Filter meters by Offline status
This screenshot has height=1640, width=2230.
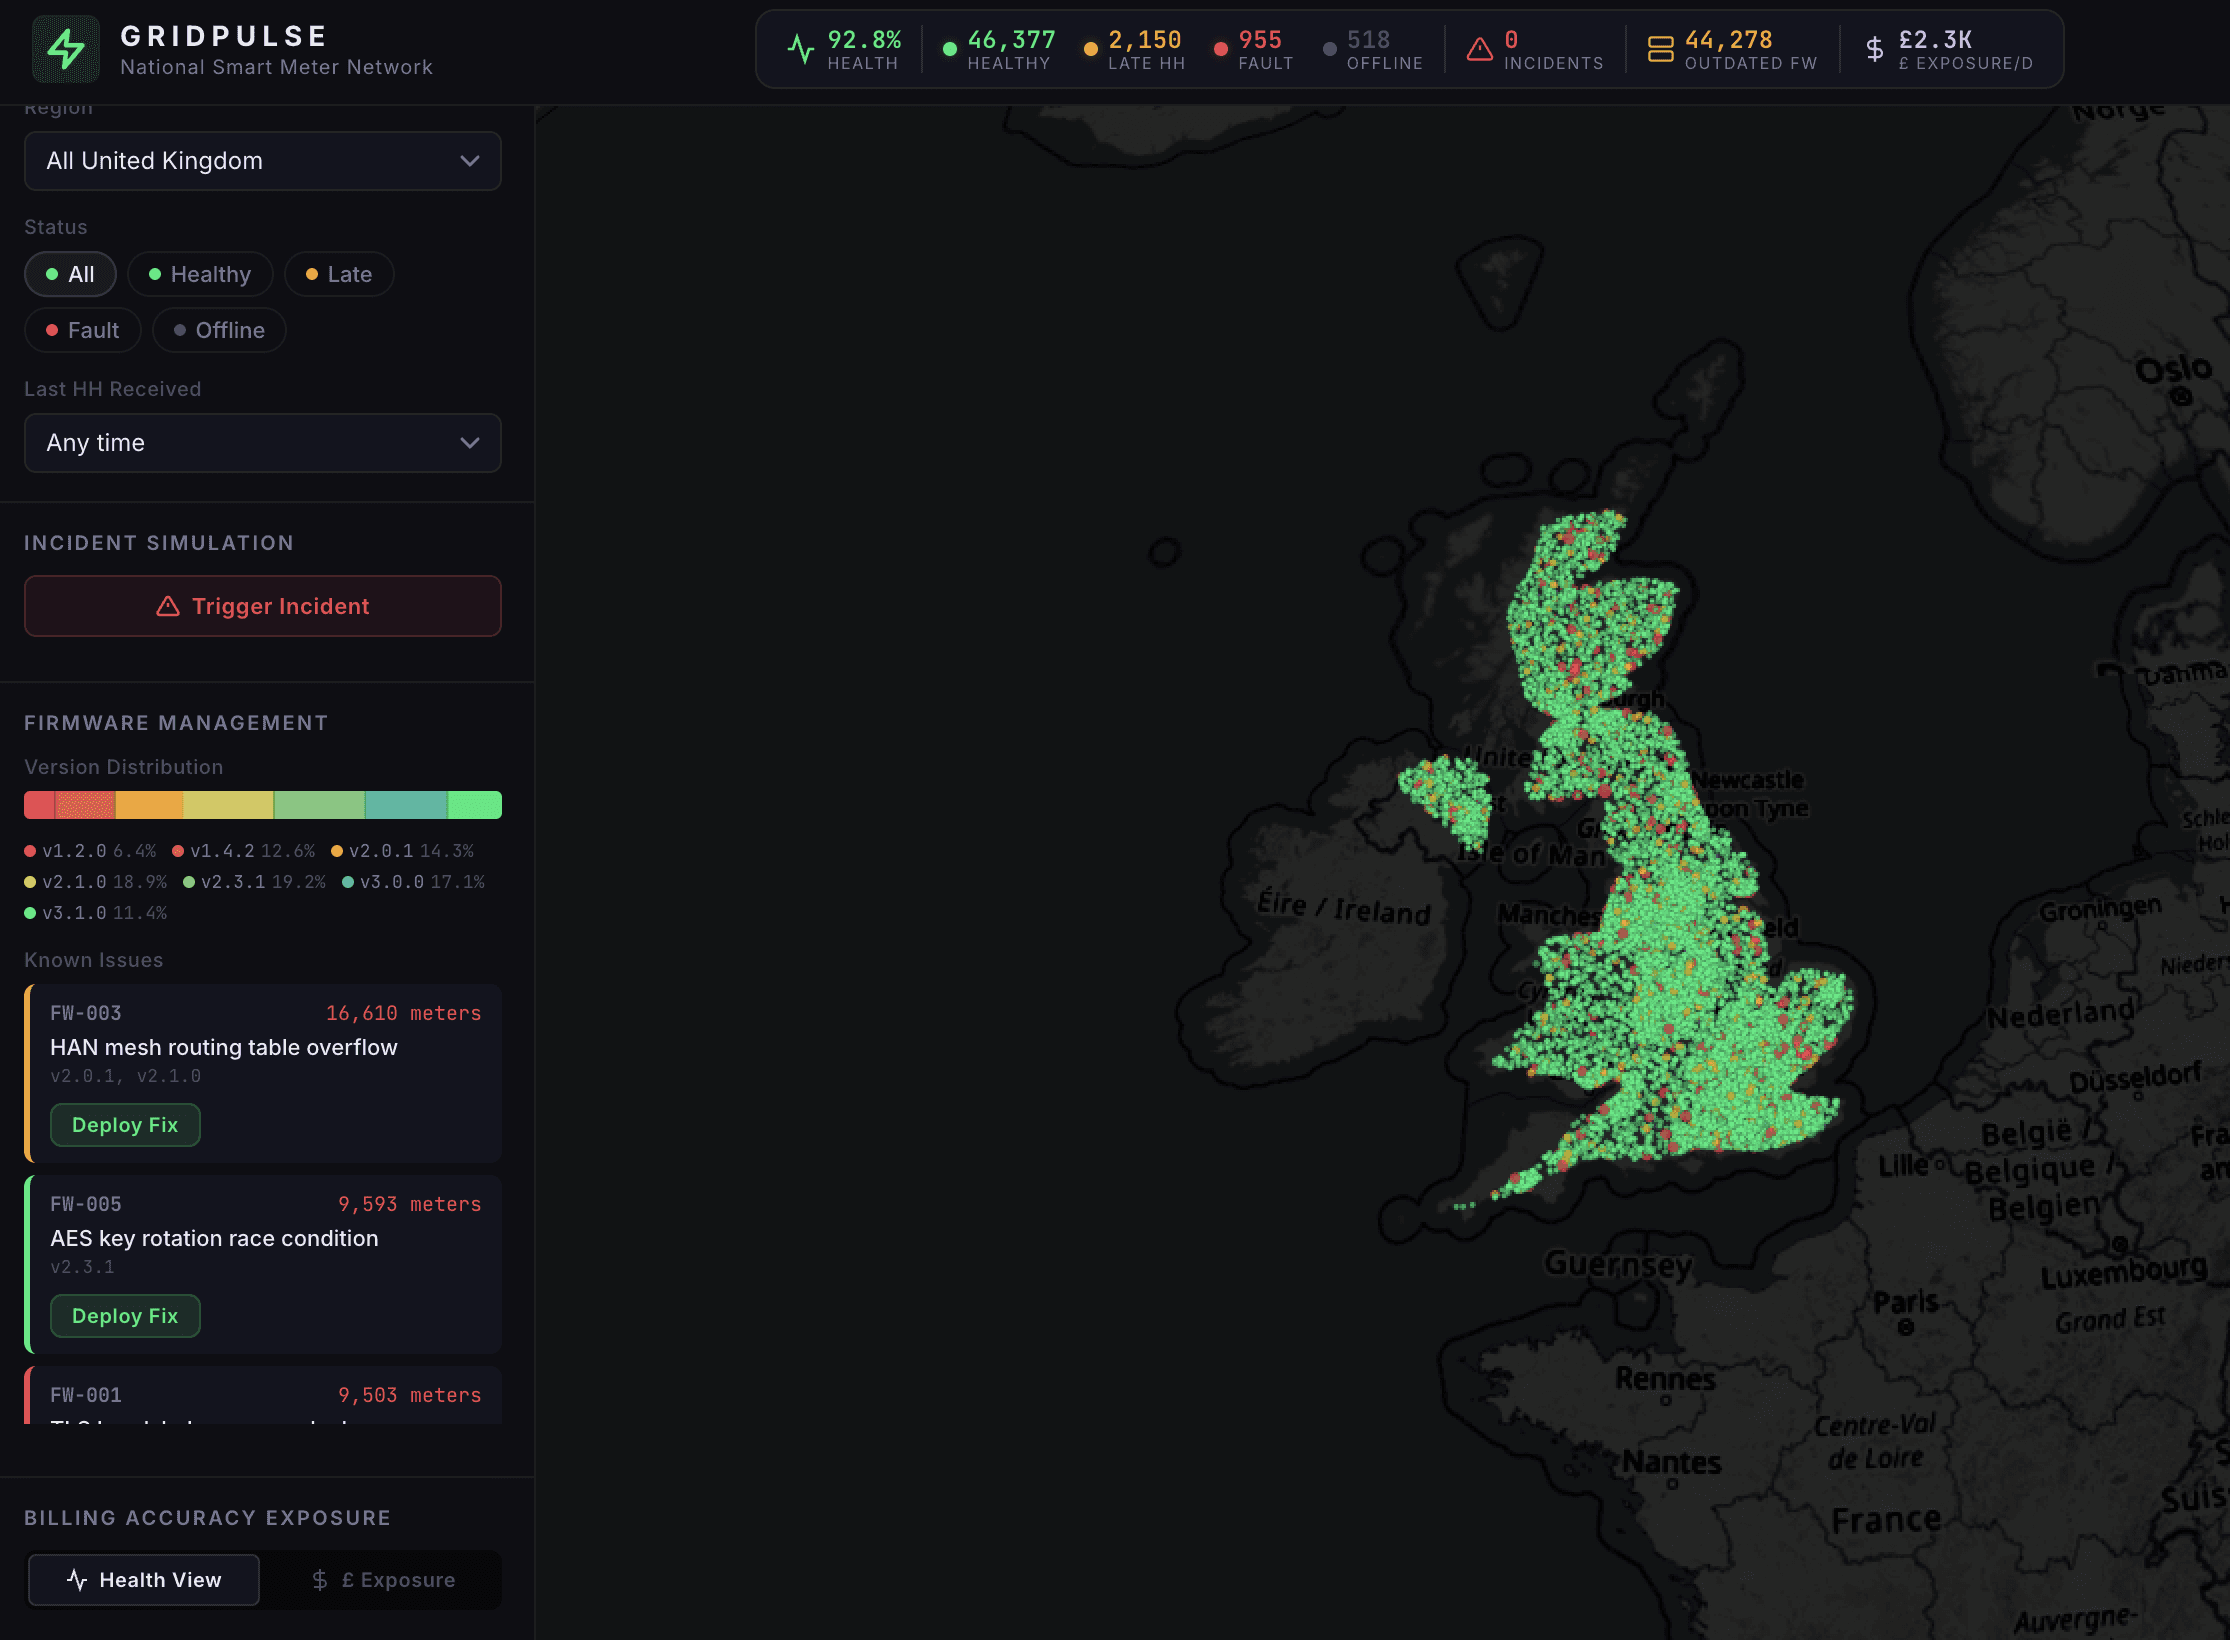coord(219,330)
